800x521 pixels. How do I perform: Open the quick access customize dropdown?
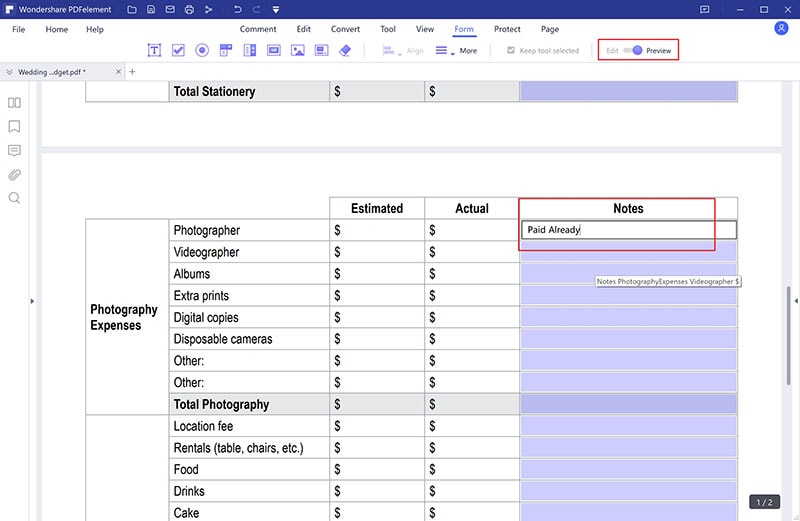pos(276,9)
